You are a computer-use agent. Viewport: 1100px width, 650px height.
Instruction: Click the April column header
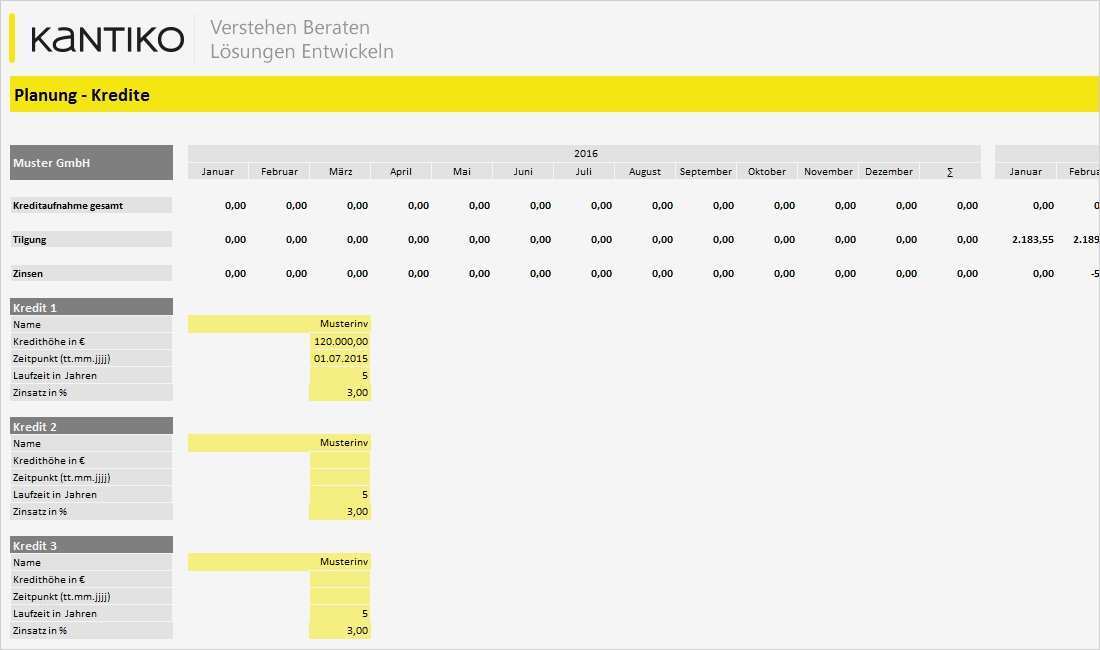pos(401,172)
